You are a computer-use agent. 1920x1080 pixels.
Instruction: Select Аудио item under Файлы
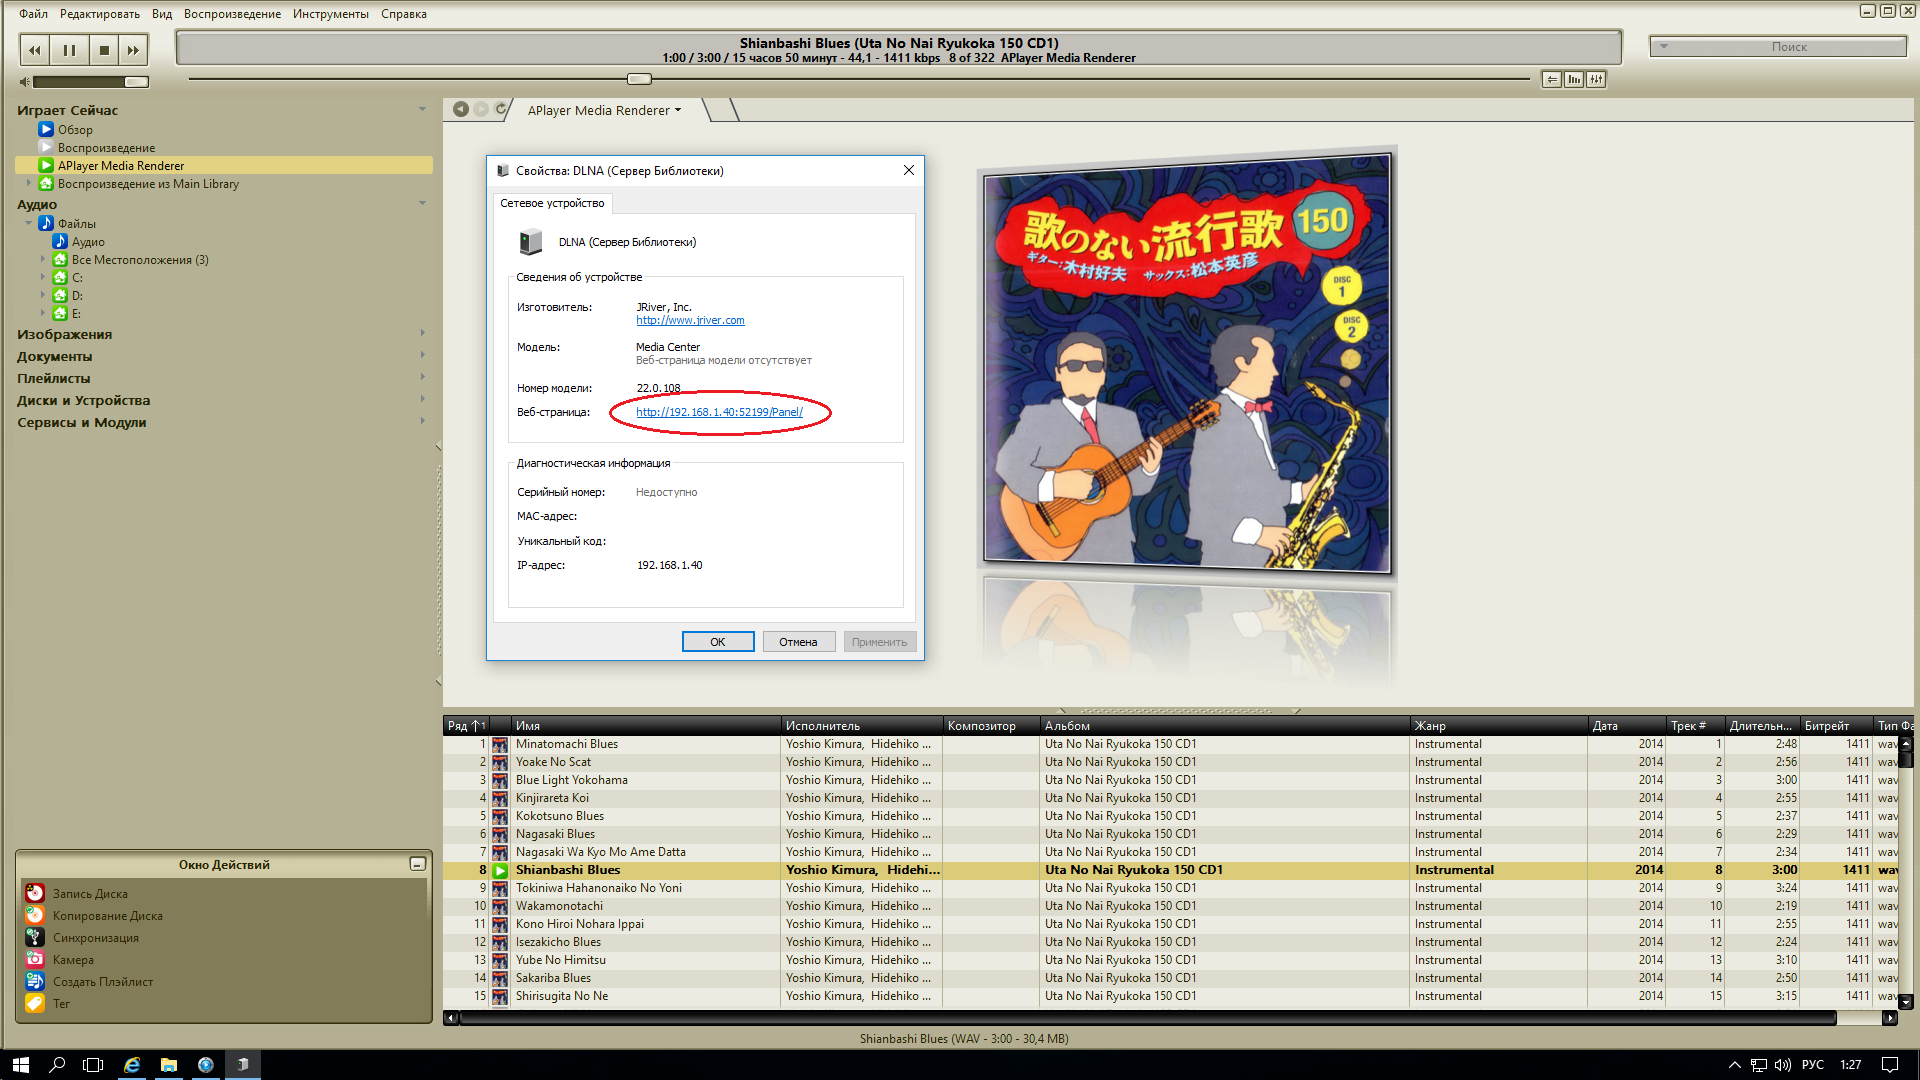[88, 242]
